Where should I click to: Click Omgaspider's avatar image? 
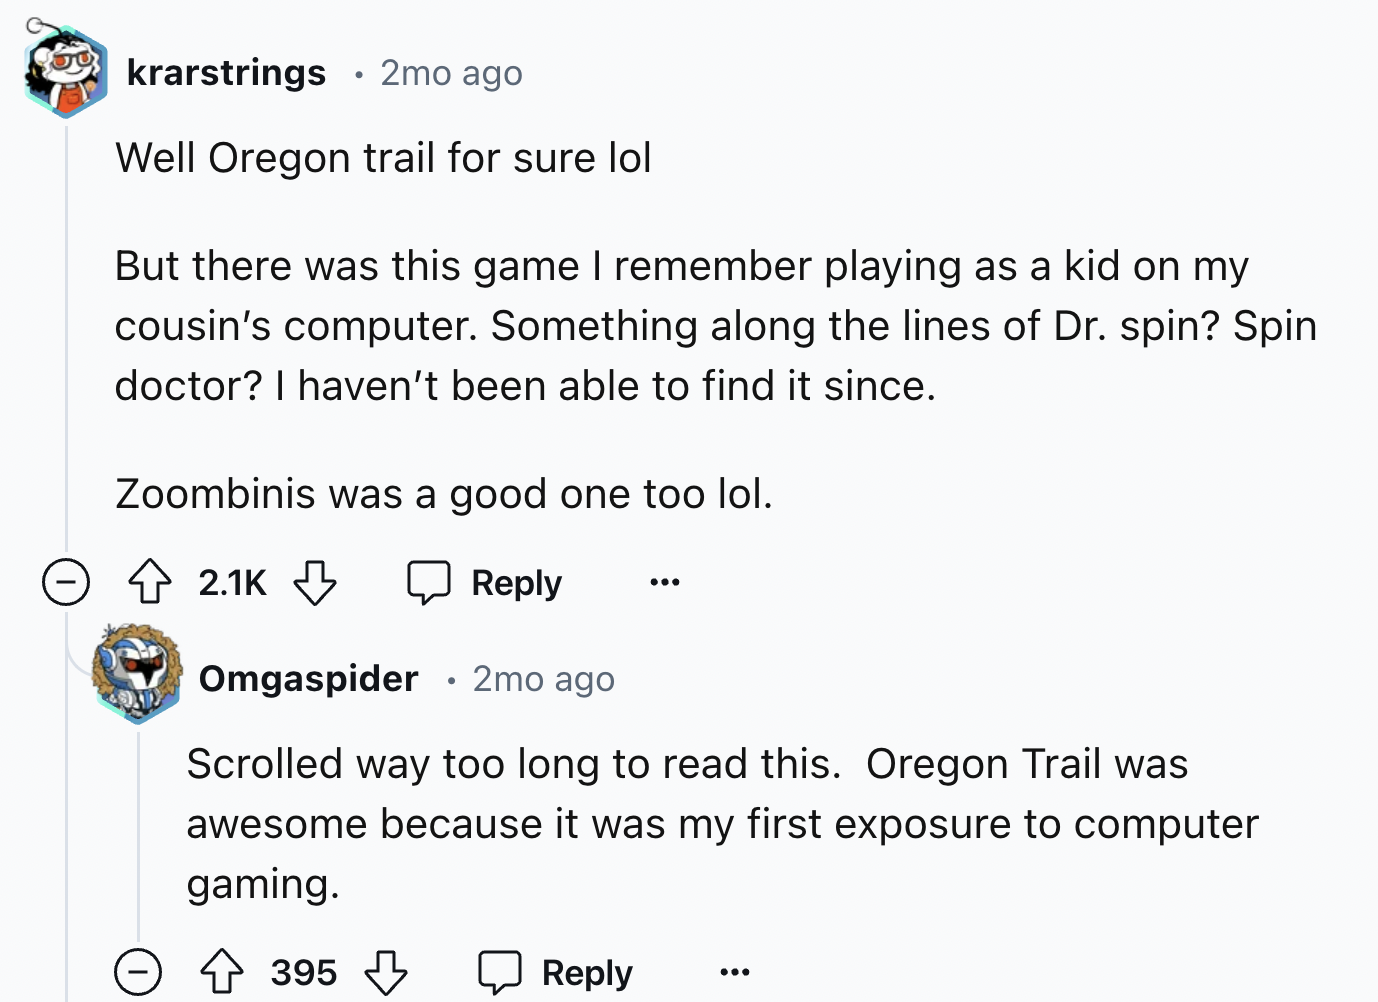(138, 672)
